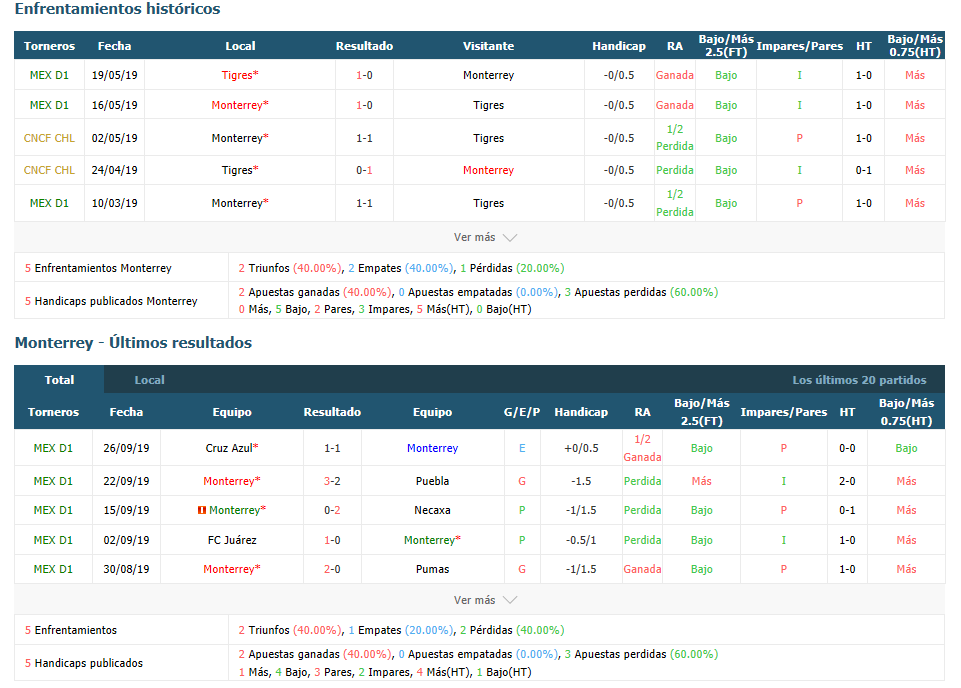The image size is (961, 688).
Task: Click handicap -0.5/1 in FC Juárez row
Action: pos(581,540)
